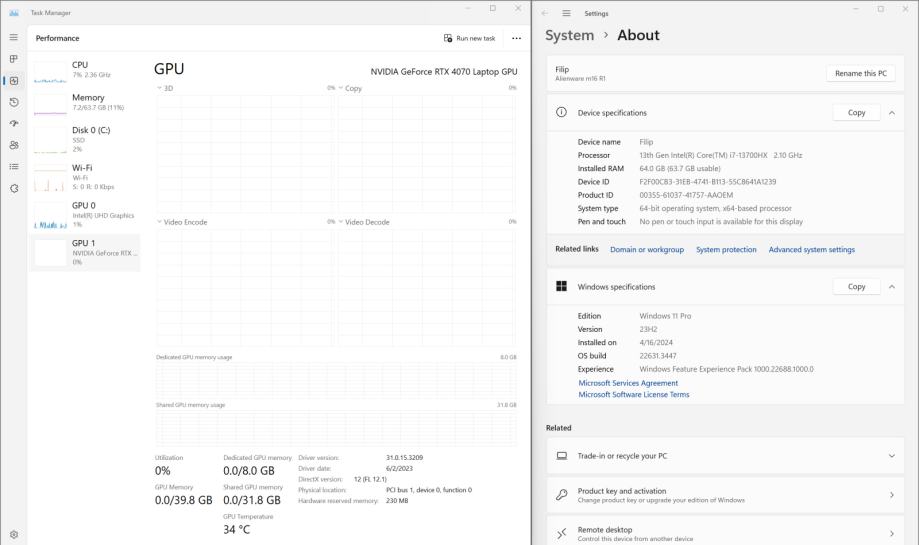Click the Settings back arrow

click(x=545, y=13)
